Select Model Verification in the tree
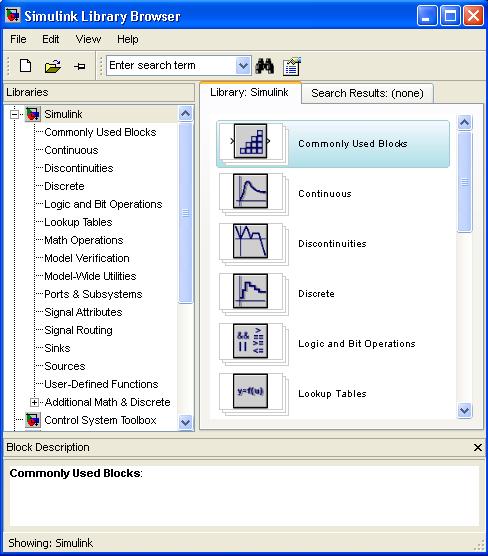Image resolution: width=488 pixels, height=556 pixels. point(87,258)
